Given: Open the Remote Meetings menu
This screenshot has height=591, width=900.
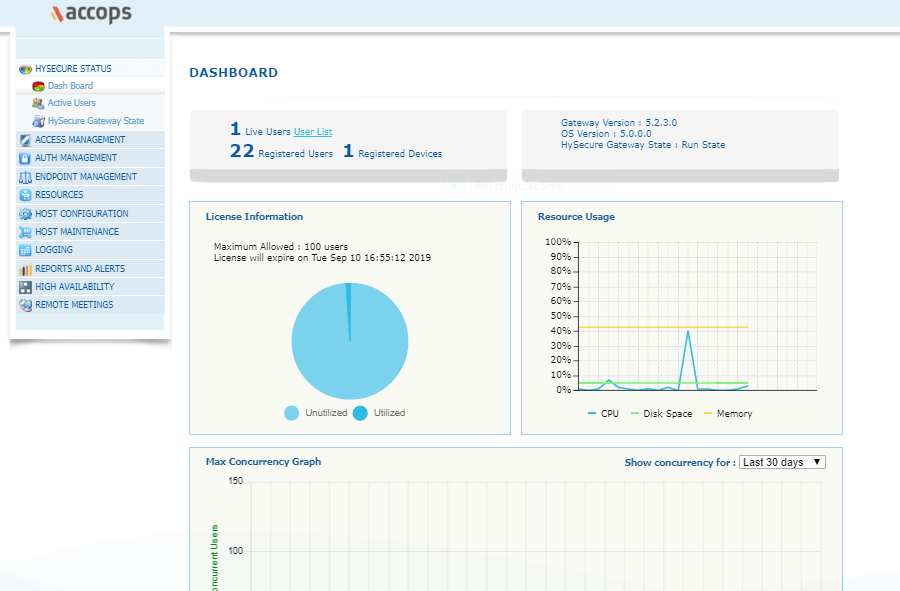Looking at the screenshot, I should [91, 305].
